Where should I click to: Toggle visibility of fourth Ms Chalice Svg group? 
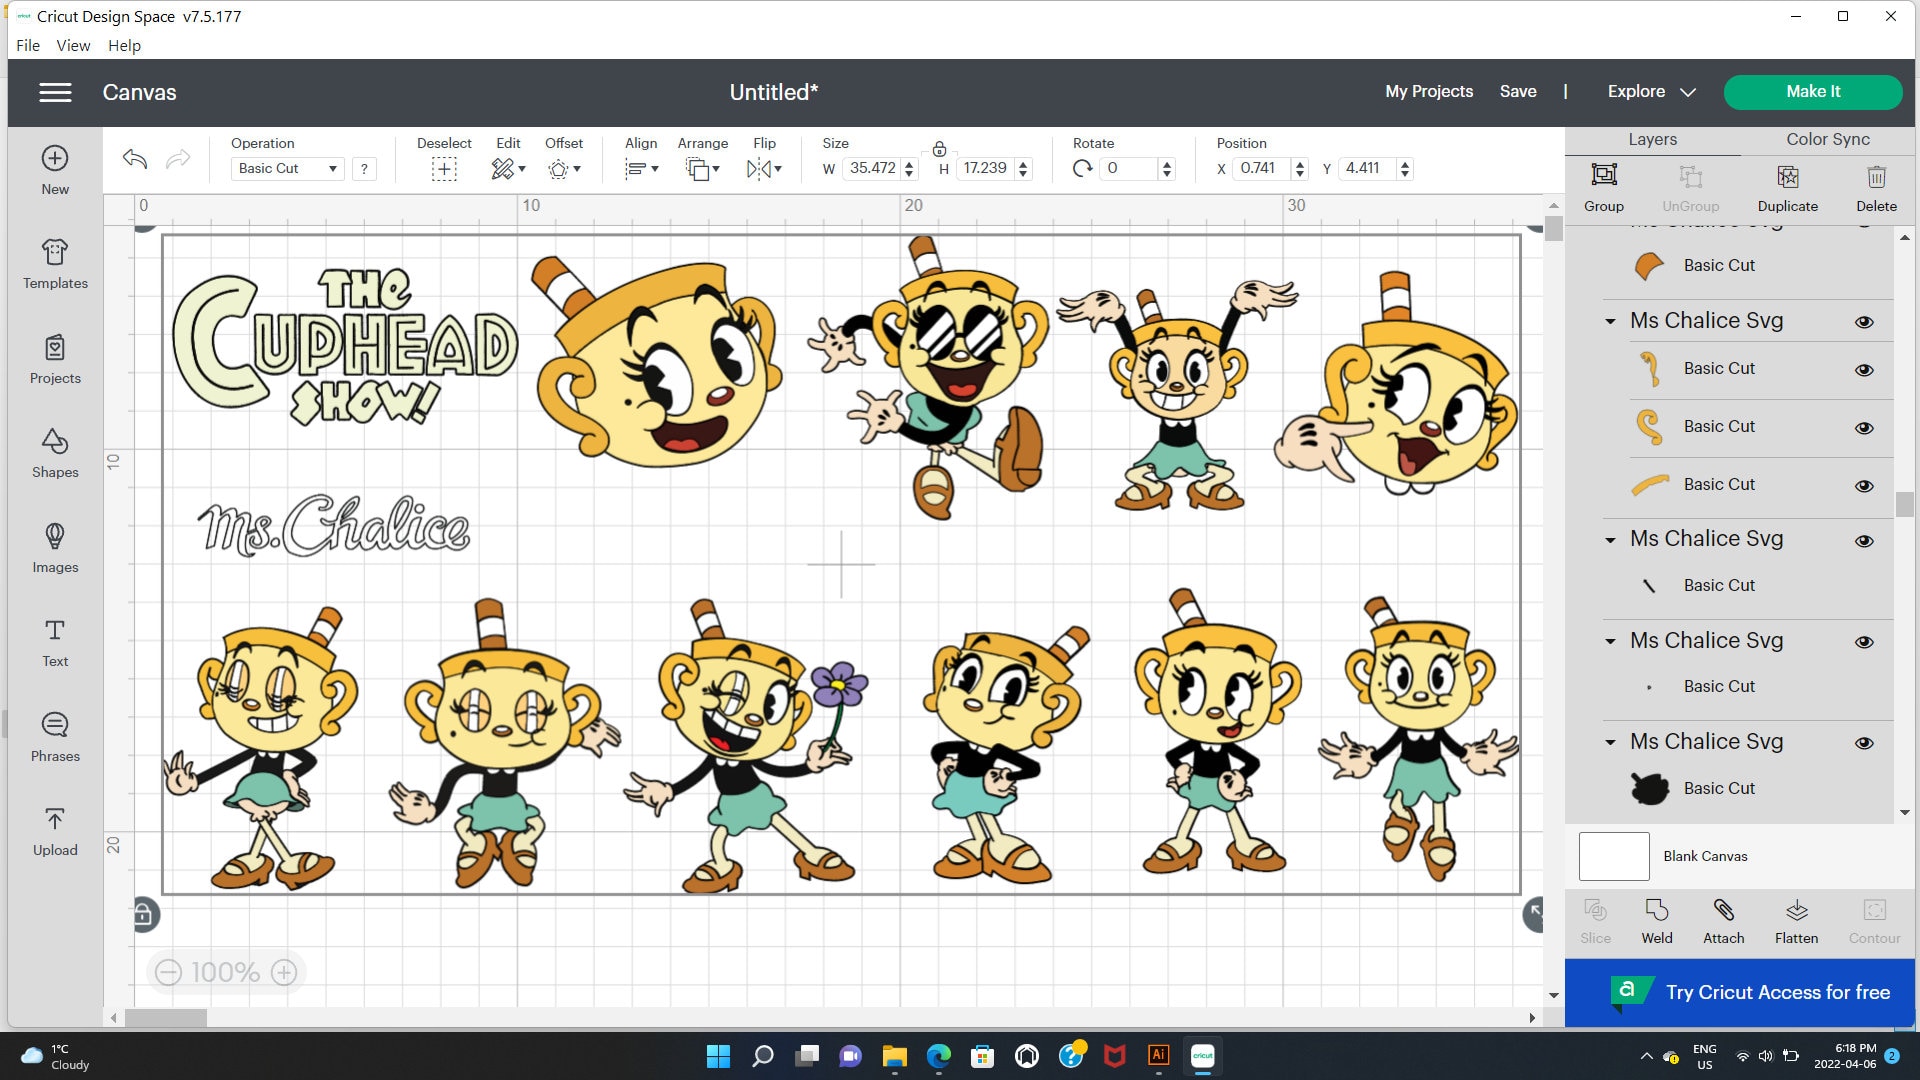[x=1864, y=743]
